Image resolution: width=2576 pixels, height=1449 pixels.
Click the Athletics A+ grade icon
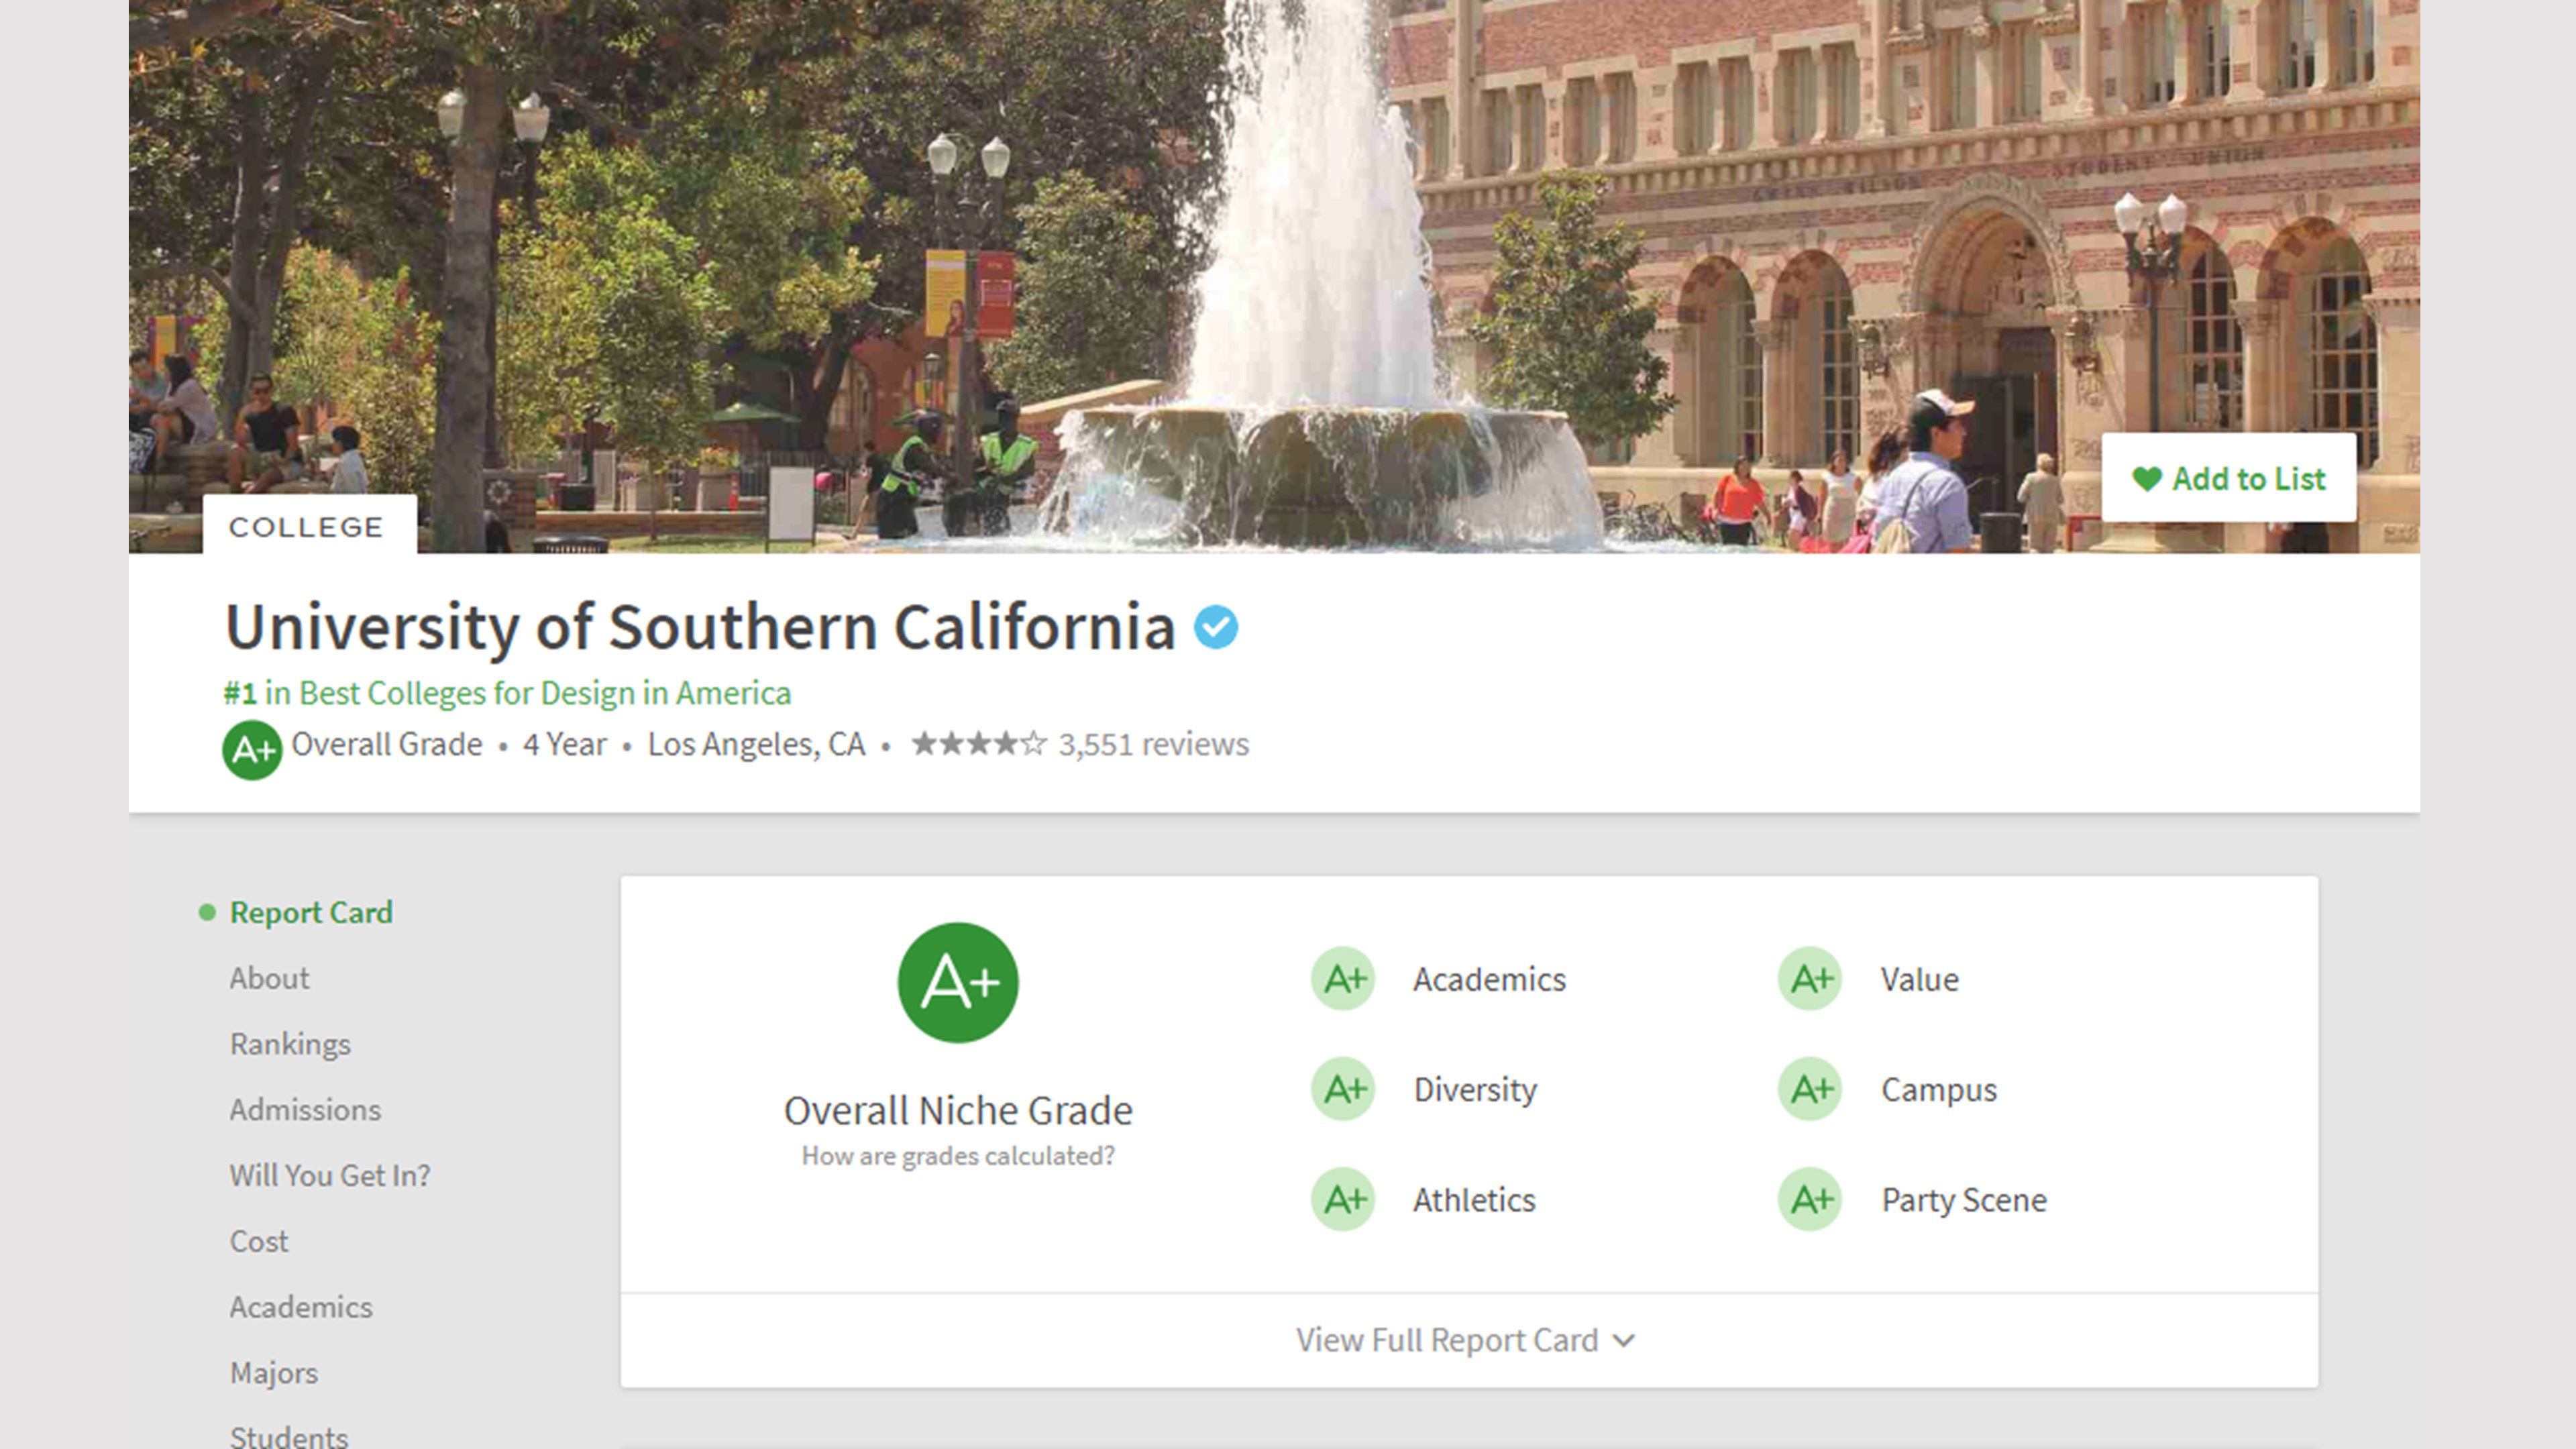[x=1343, y=1199]
